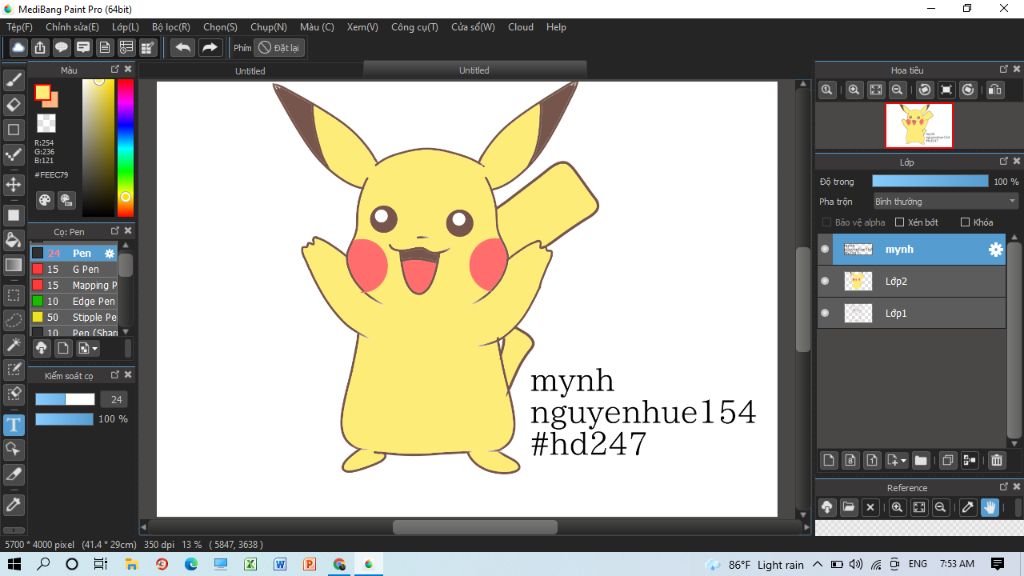Image resolution: width=1024 pixels, height=576 pixels.
Task: Click the Undo arrow in the toolbar
Action: tap(183, 48)
